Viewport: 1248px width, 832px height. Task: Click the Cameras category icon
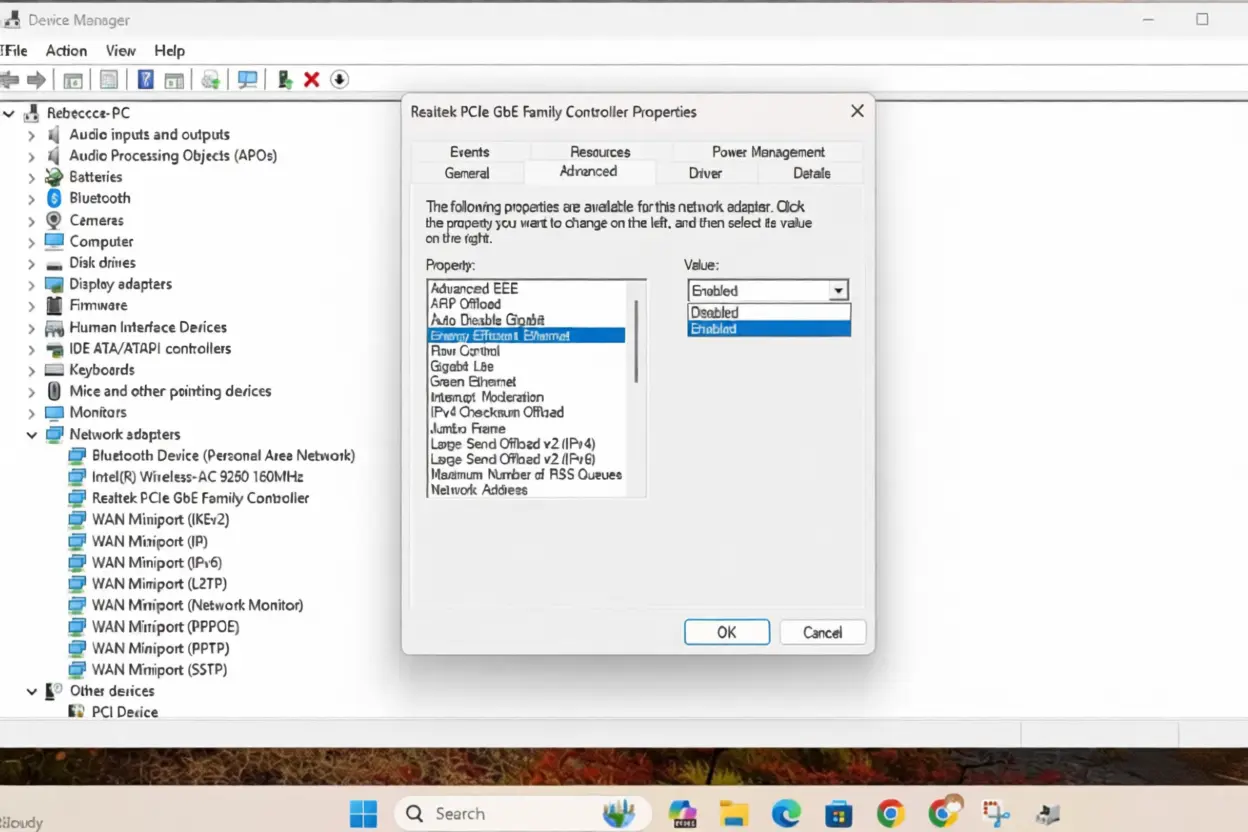[54, 220]
